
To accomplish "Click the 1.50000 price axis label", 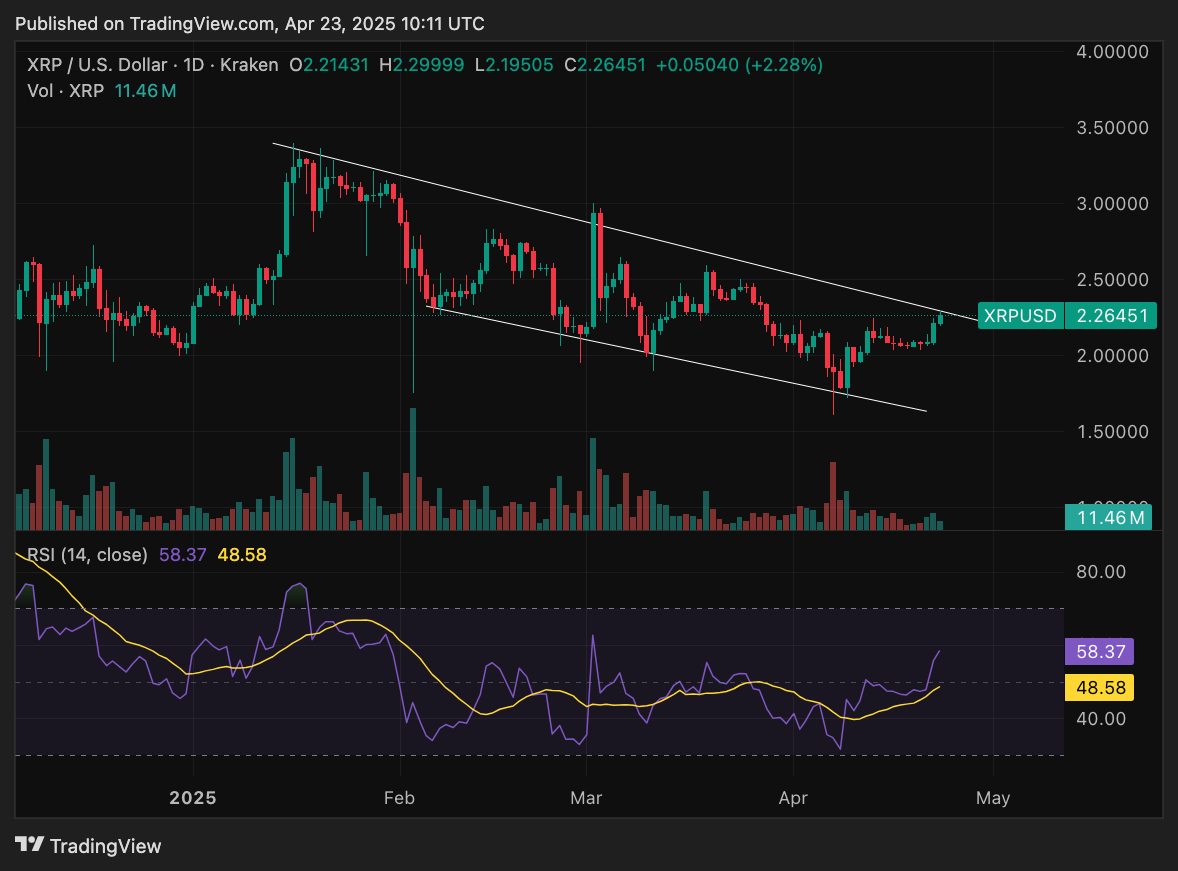I will 1112,431.
